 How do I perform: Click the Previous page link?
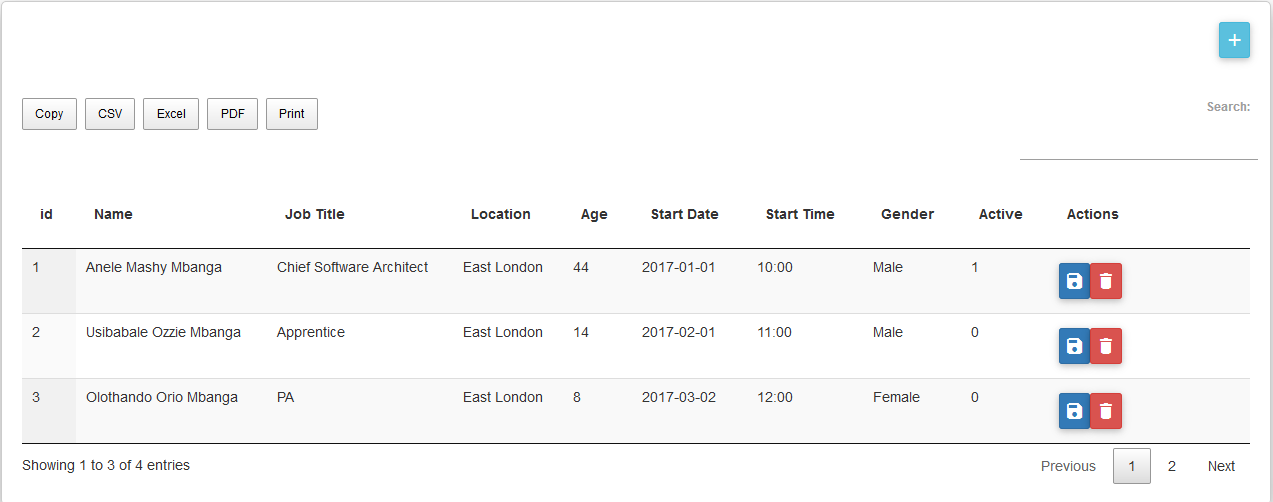click(1068, 466)
